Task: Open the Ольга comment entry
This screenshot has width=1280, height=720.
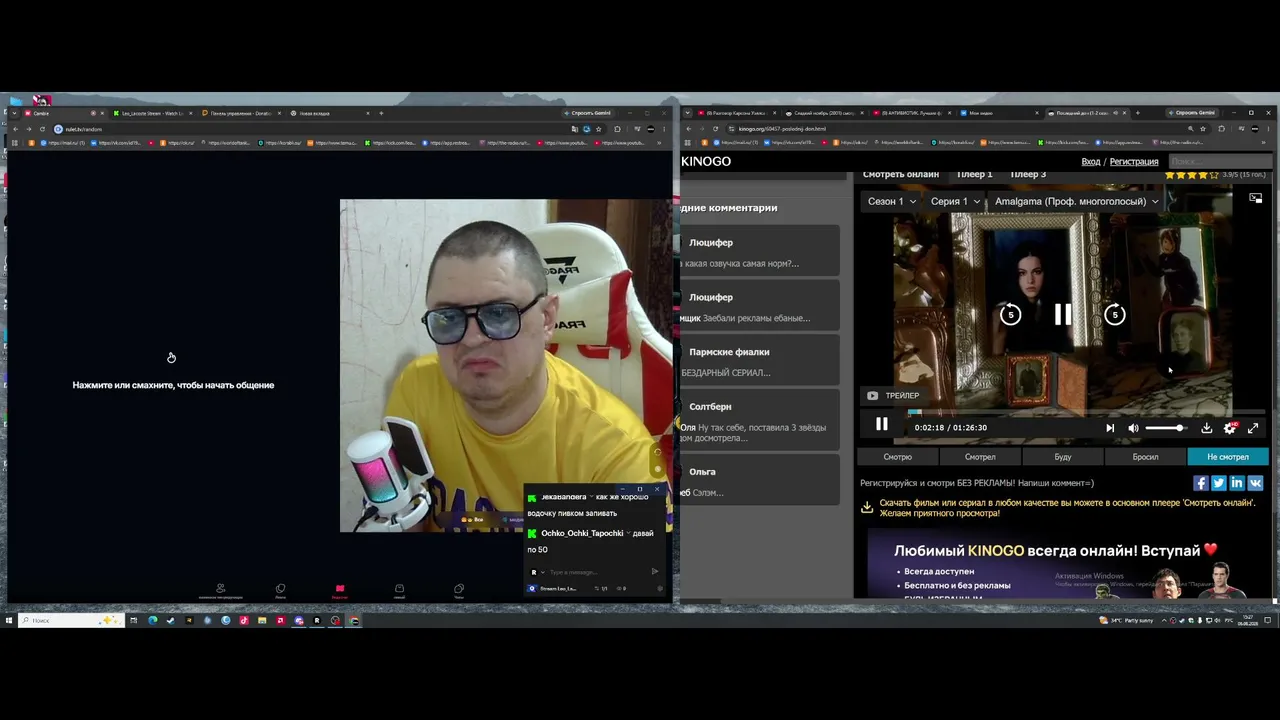Action: [761, 481]
